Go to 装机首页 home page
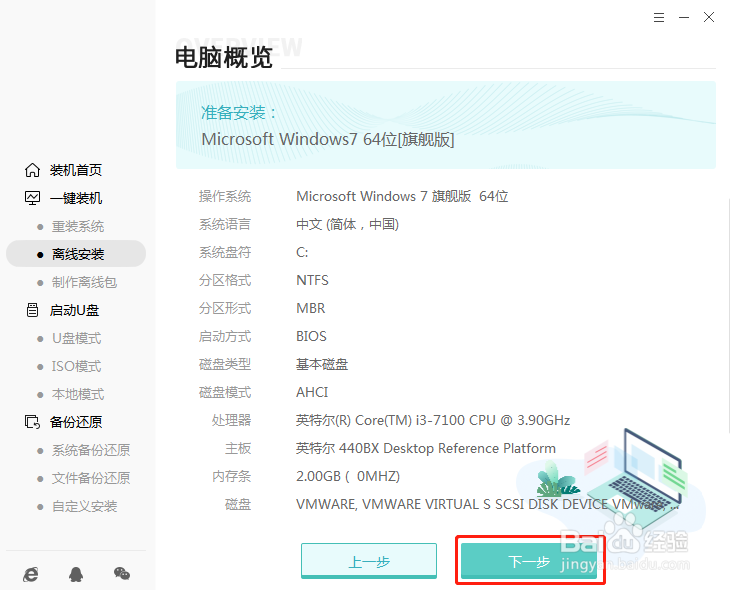Image resolution: width=730 pixels, height=590 pixels. (76, 170)
